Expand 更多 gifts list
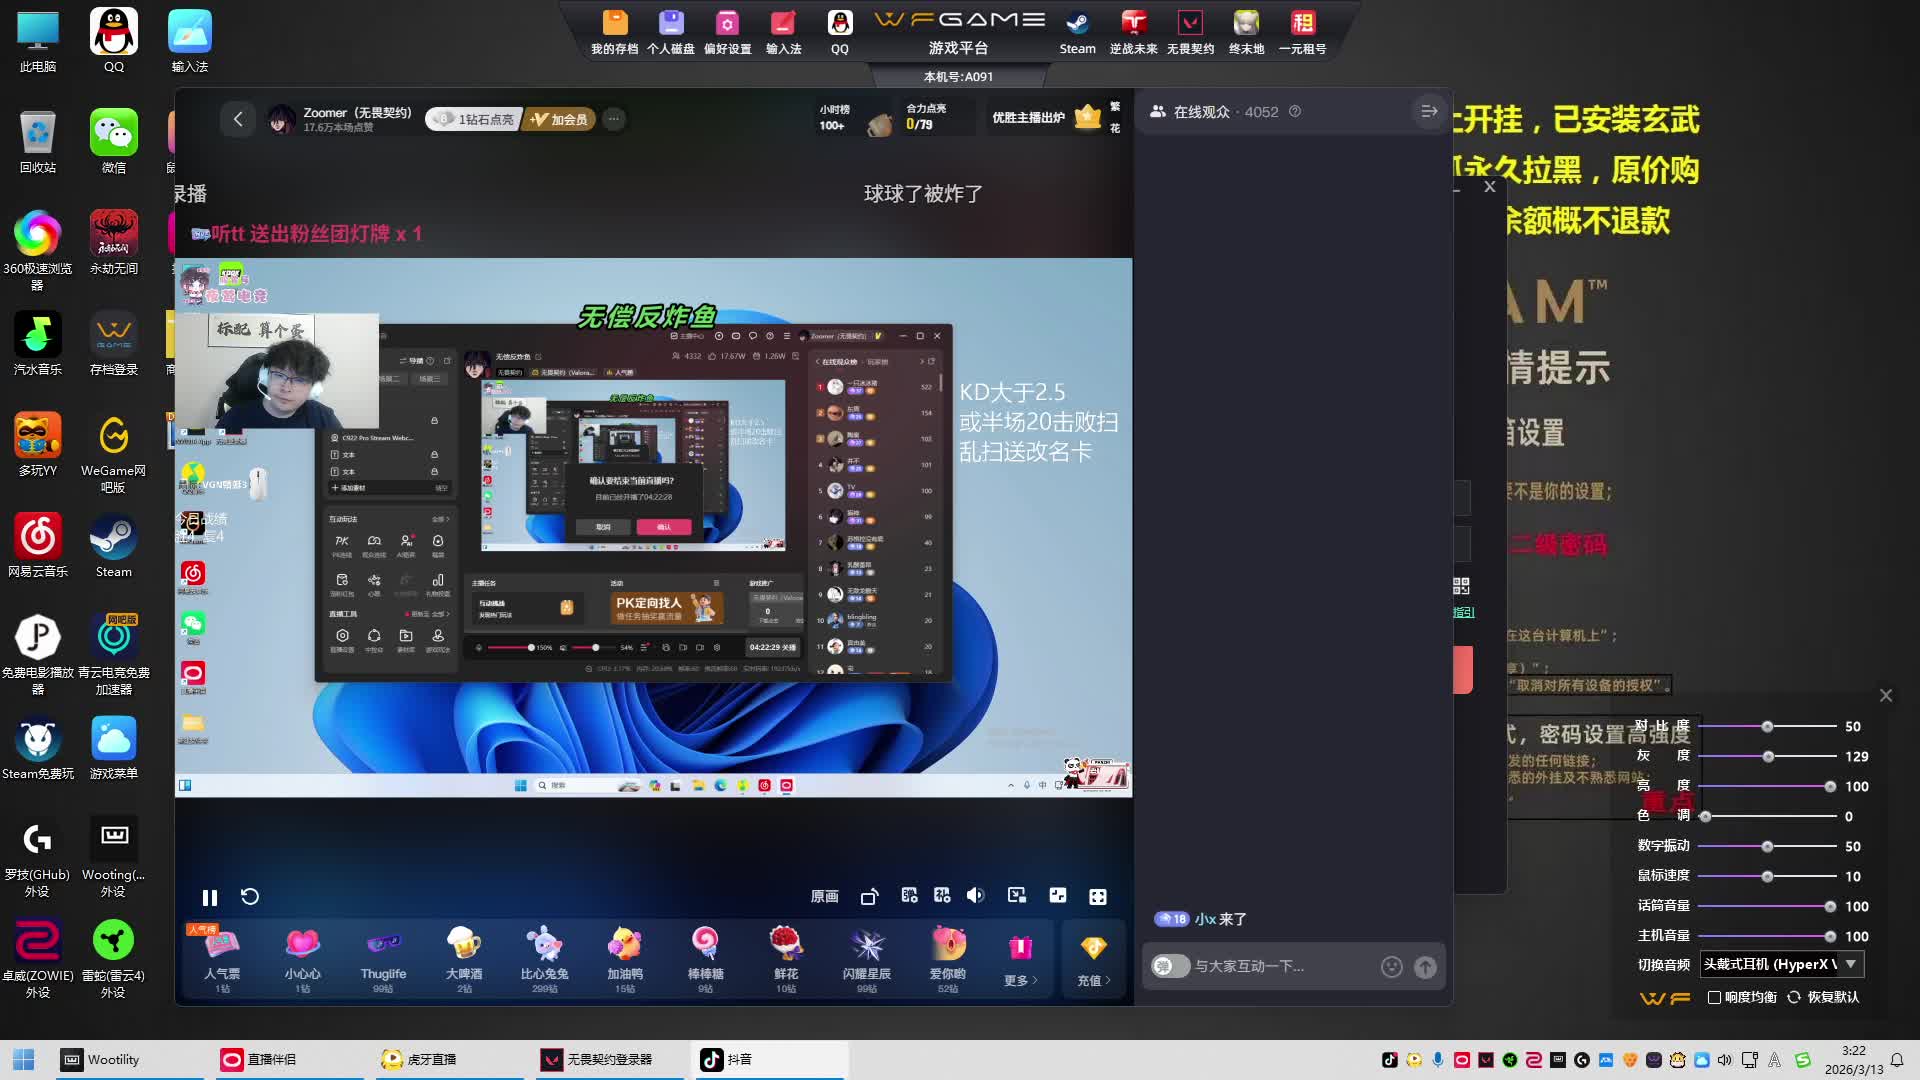The image size is (1920, 1080). point(1020,960)
